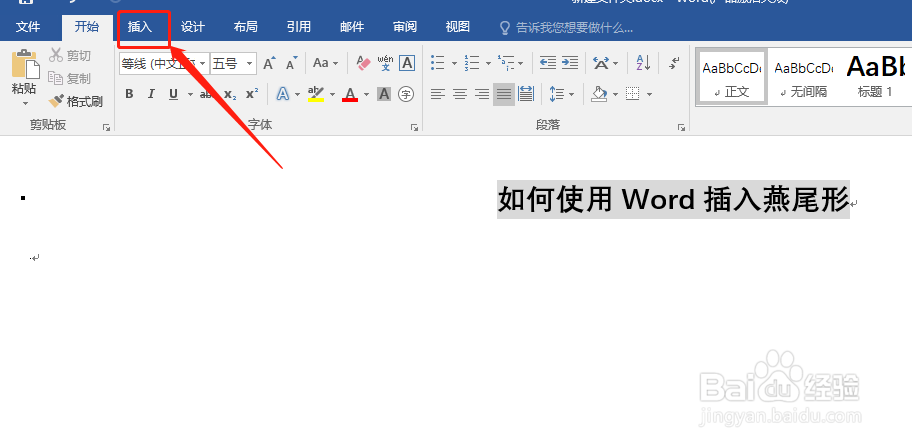Open the 视图 View tab
Image resolution: width=912 pixels, height=447 pixels.
coord(457,27)
